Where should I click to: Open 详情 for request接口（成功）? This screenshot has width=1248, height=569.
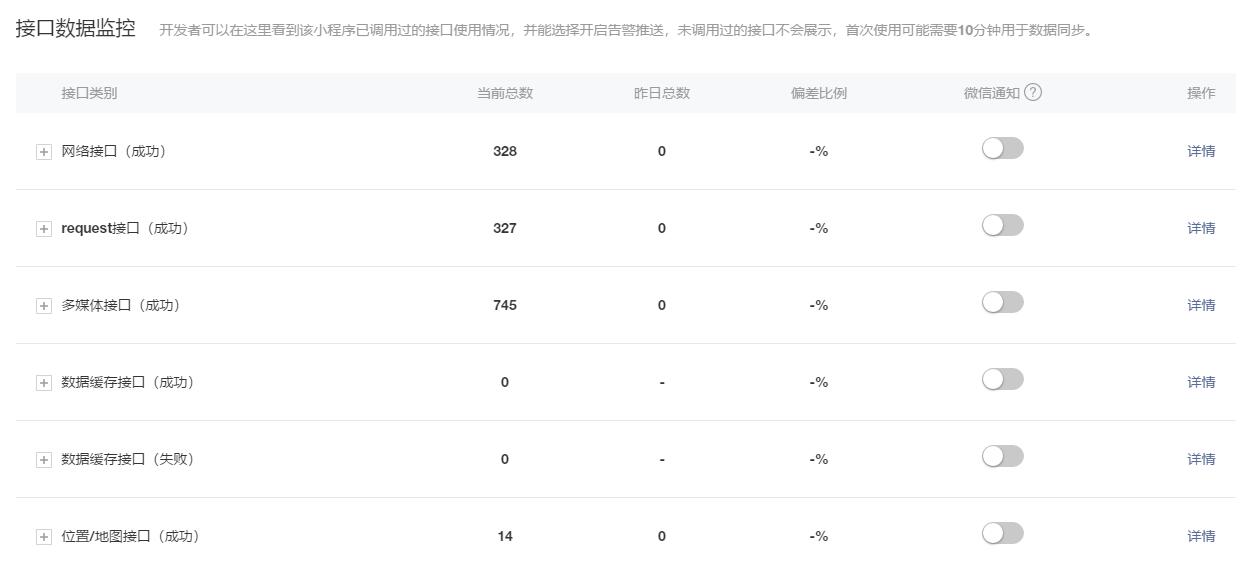(1200, 229)
